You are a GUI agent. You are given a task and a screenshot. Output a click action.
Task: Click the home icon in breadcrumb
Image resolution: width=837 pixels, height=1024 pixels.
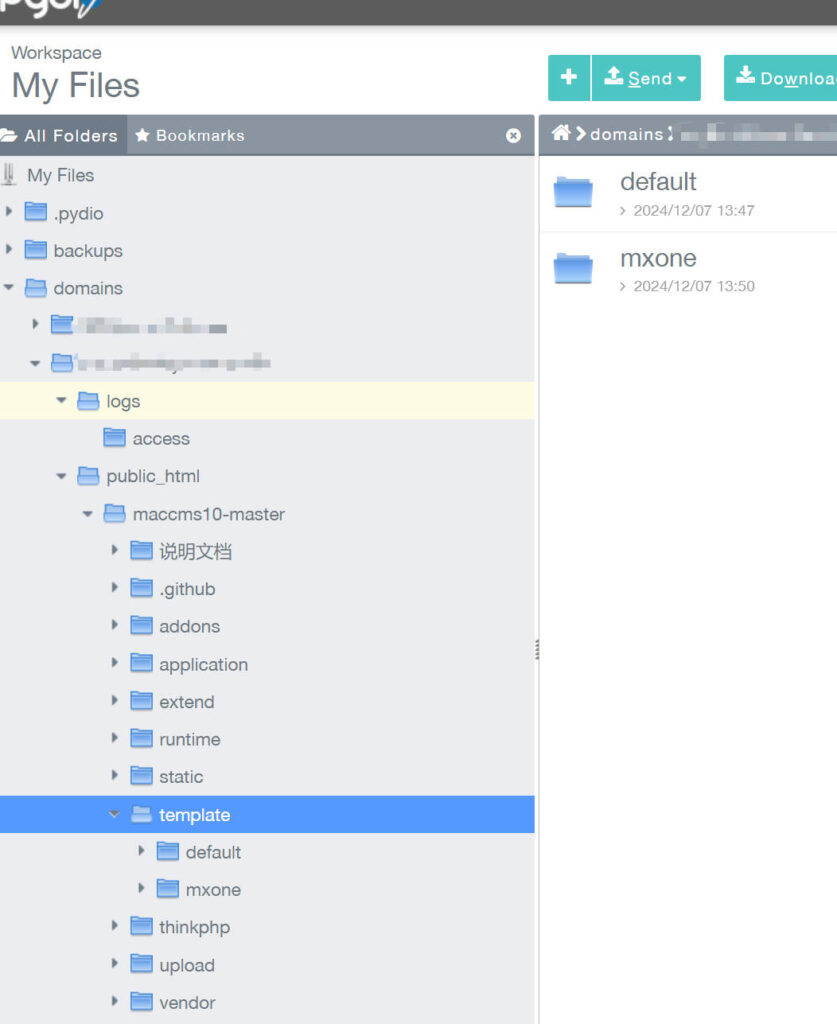[560, 133]
